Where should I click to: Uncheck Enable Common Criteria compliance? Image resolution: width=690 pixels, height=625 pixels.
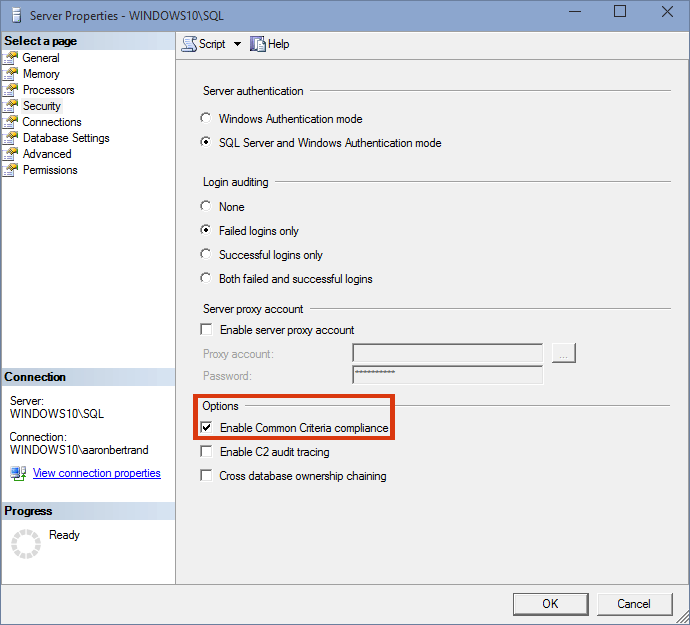tap(206, 427)
